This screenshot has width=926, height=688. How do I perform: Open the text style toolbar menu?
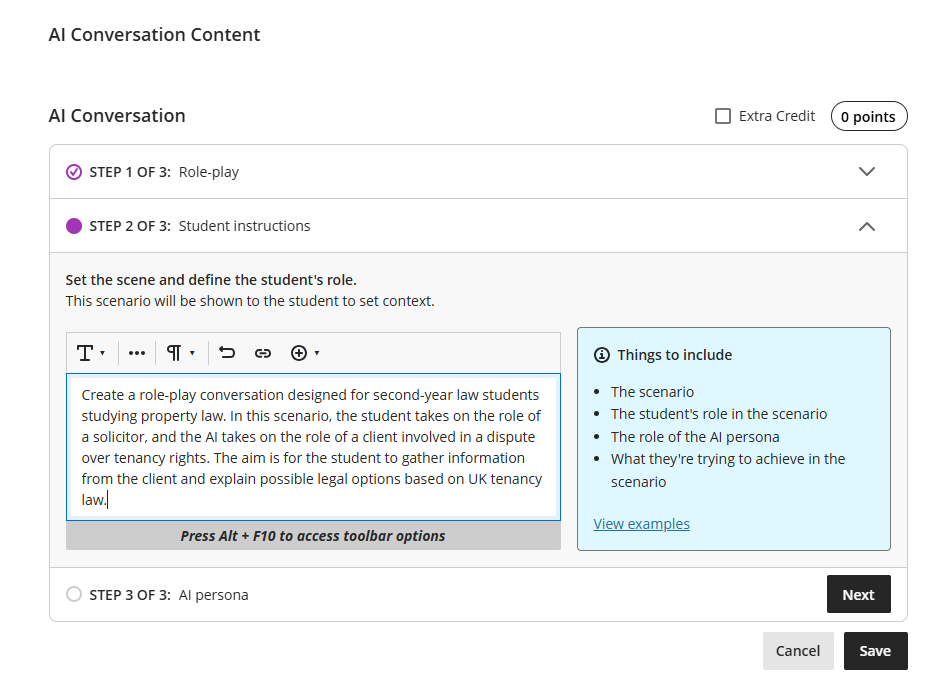click(90, 353)
